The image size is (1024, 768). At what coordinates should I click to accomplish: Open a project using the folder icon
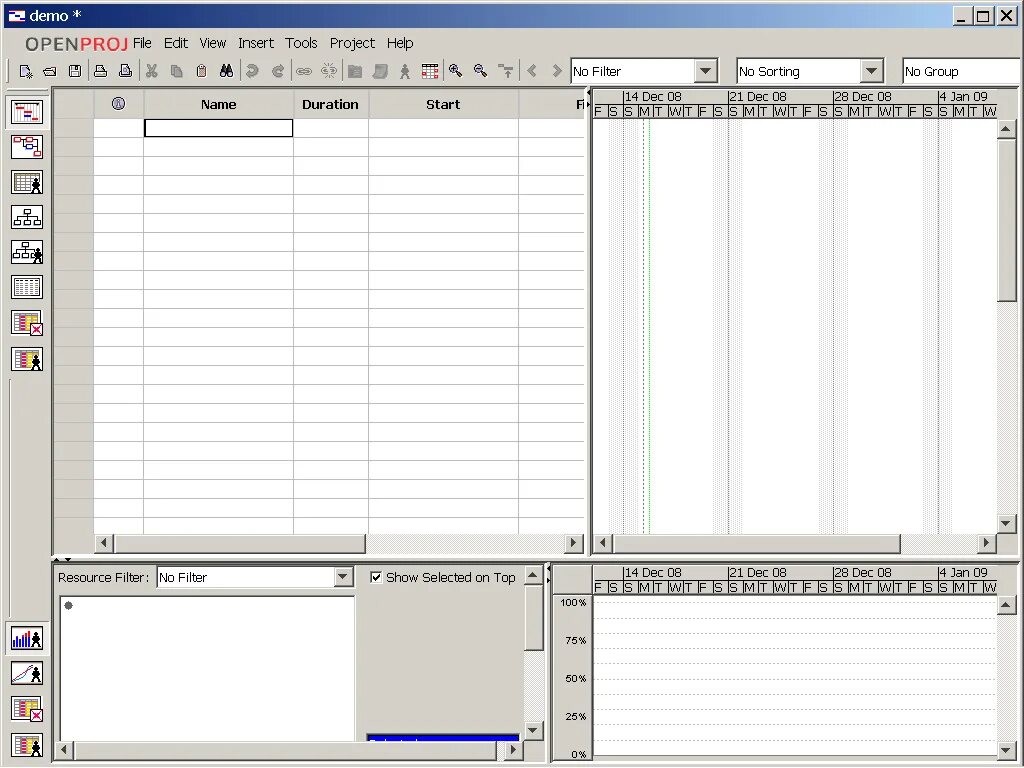tap(50, 71)
